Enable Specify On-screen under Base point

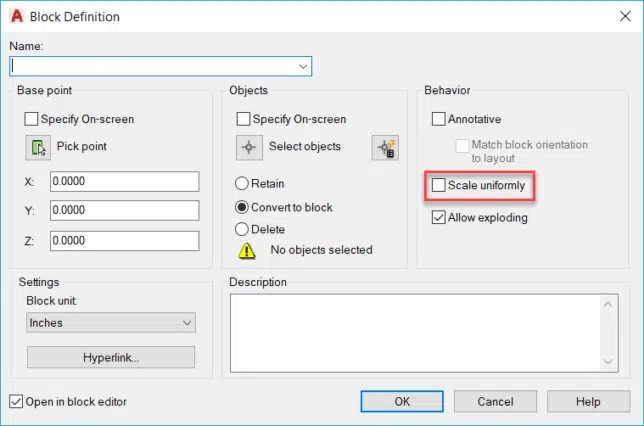[31, 119]
